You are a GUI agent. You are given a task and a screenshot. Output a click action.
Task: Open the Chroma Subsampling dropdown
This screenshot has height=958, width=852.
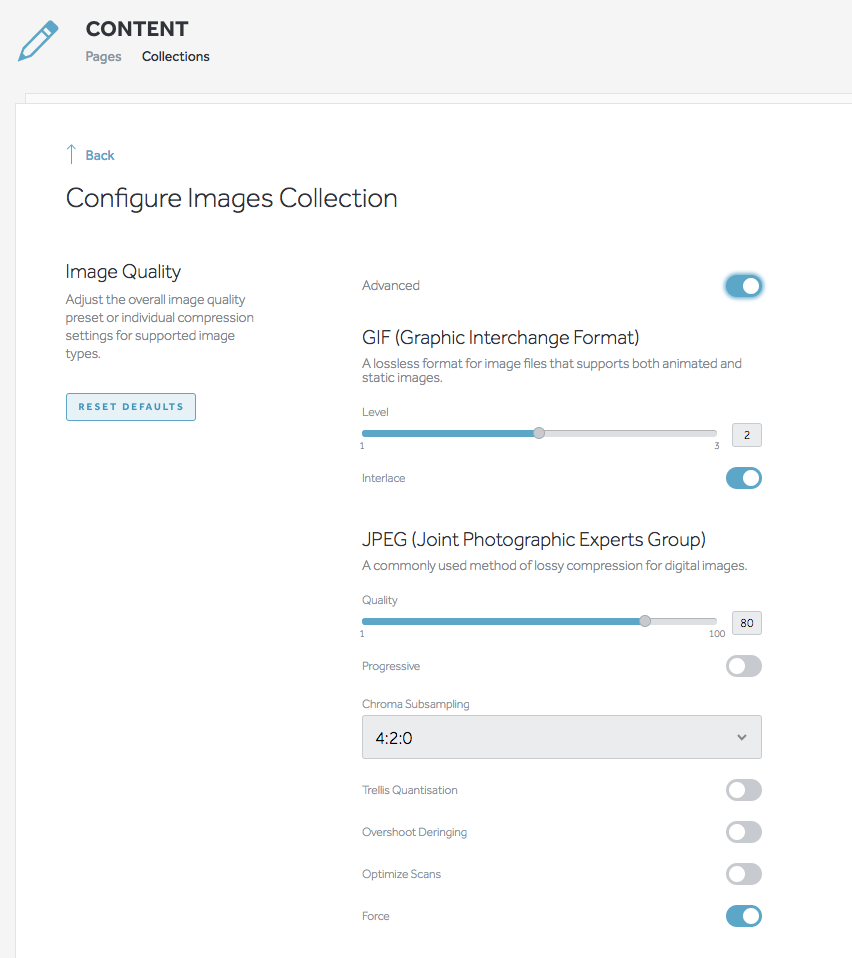[561, 738]
